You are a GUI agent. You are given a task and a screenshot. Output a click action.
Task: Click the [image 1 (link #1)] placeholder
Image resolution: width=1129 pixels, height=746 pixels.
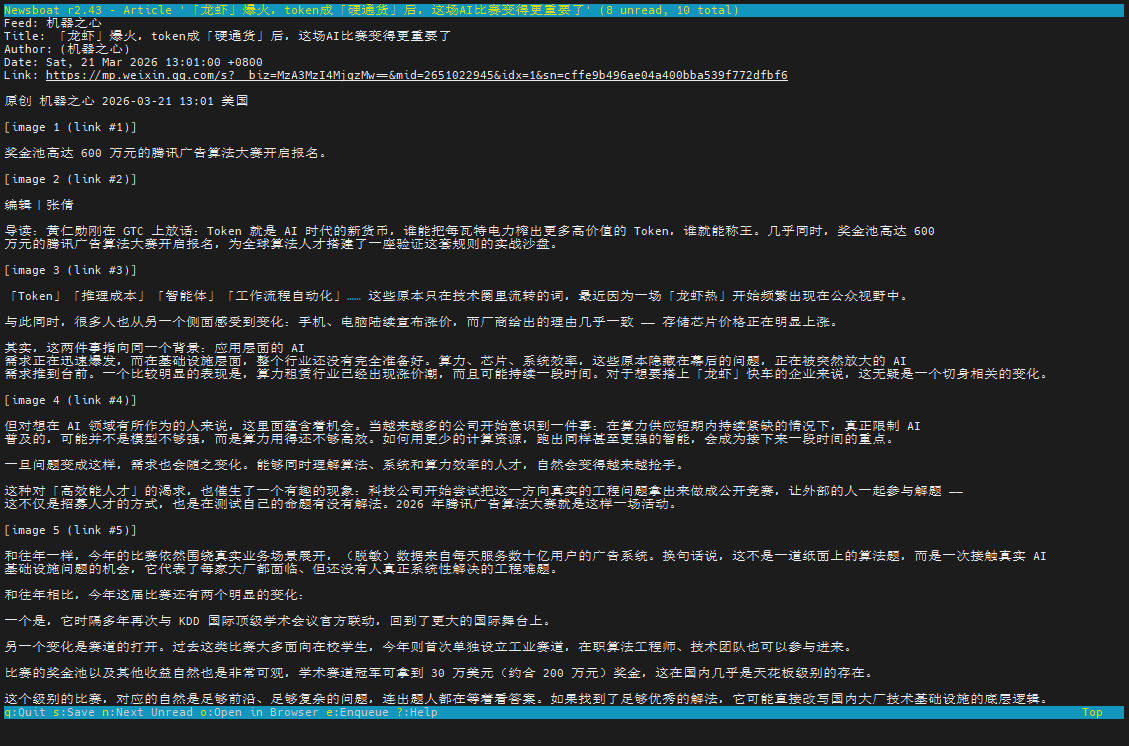70,127
